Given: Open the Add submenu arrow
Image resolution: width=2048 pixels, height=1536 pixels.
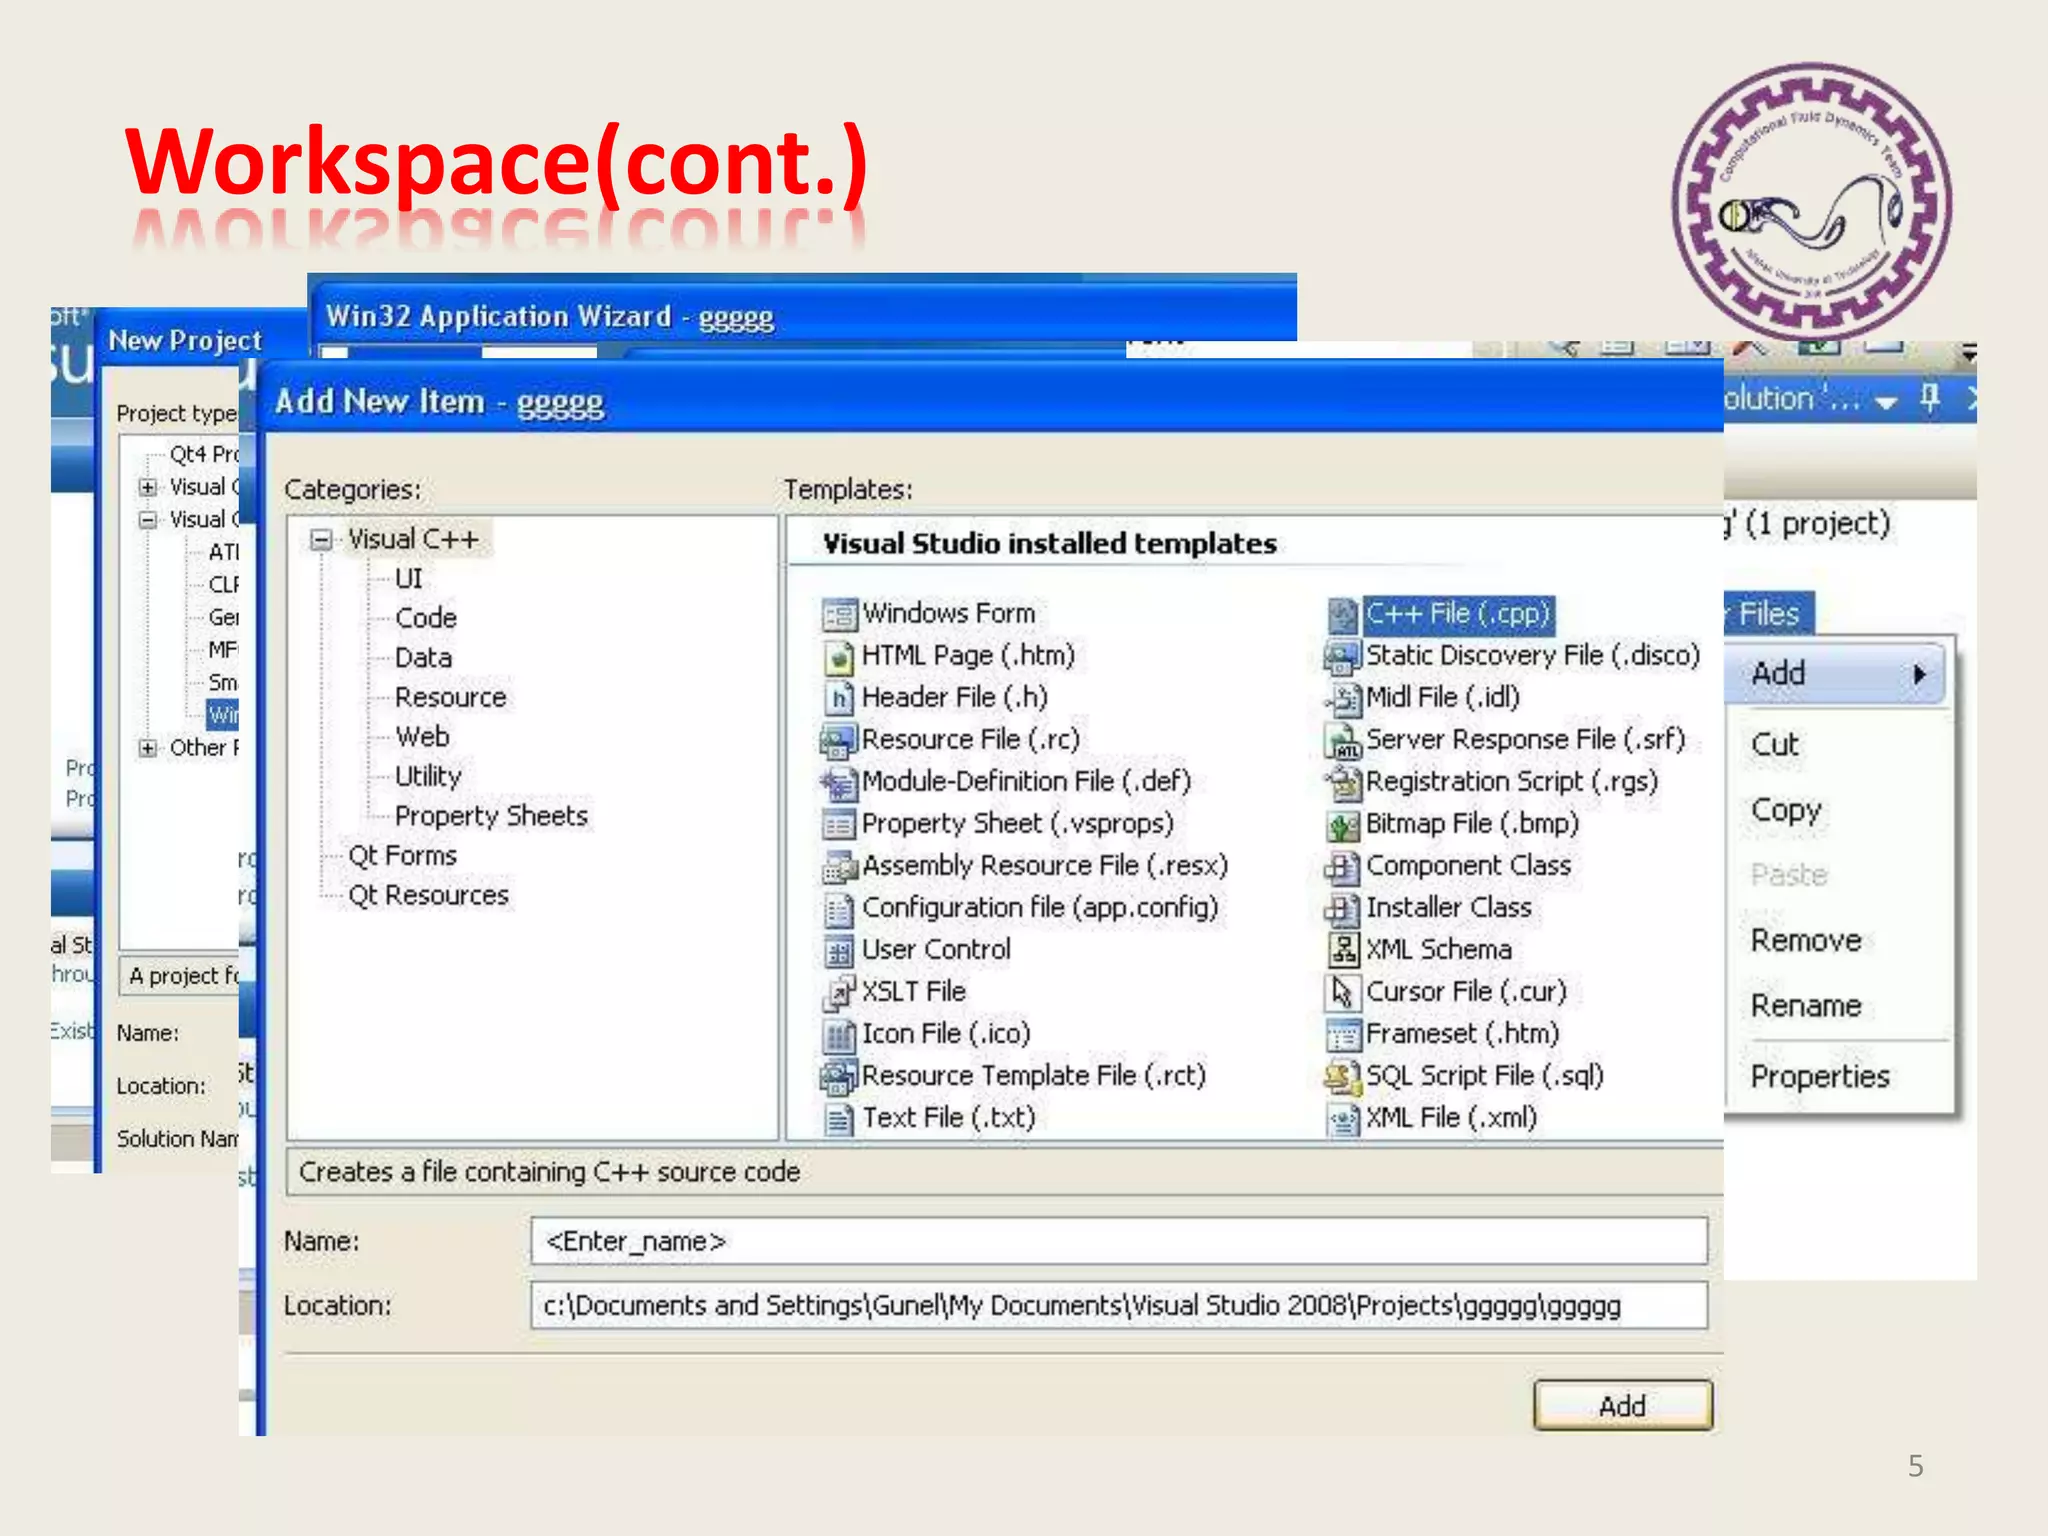Looking at the screenshot, I should click(x=1919, y=674).
